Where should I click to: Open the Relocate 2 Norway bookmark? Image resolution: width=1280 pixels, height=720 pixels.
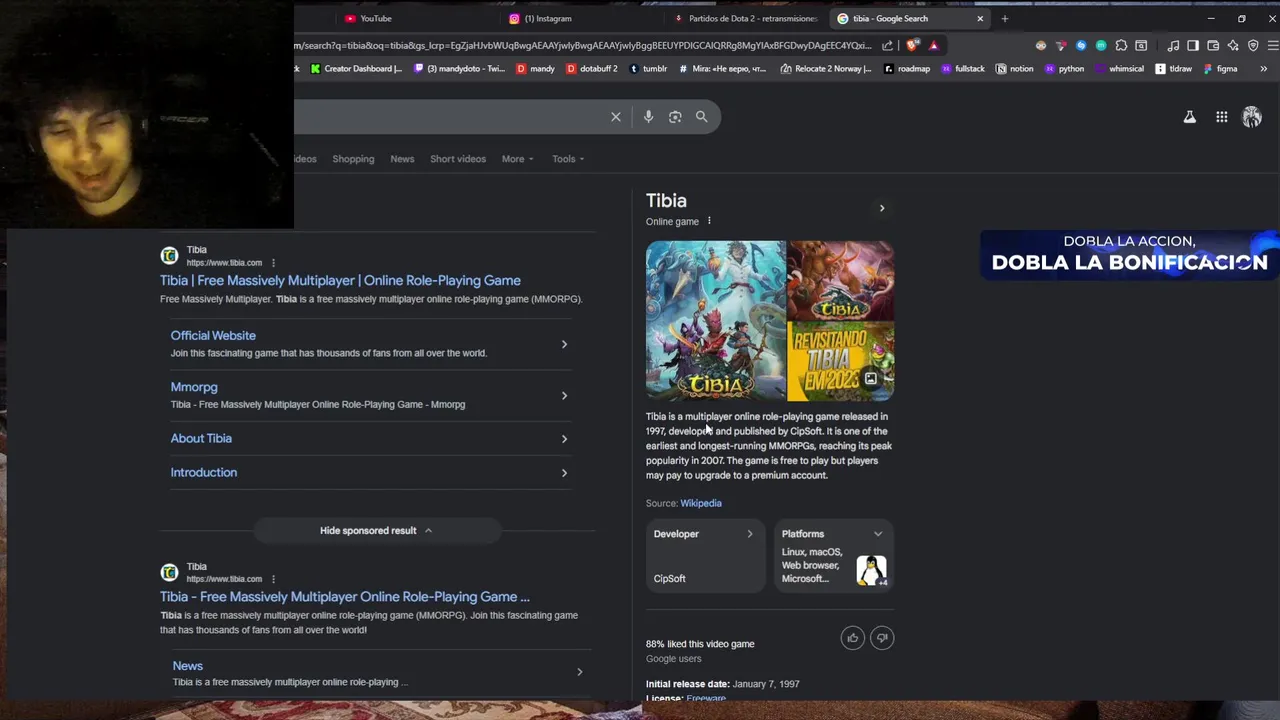pos(826,69)
